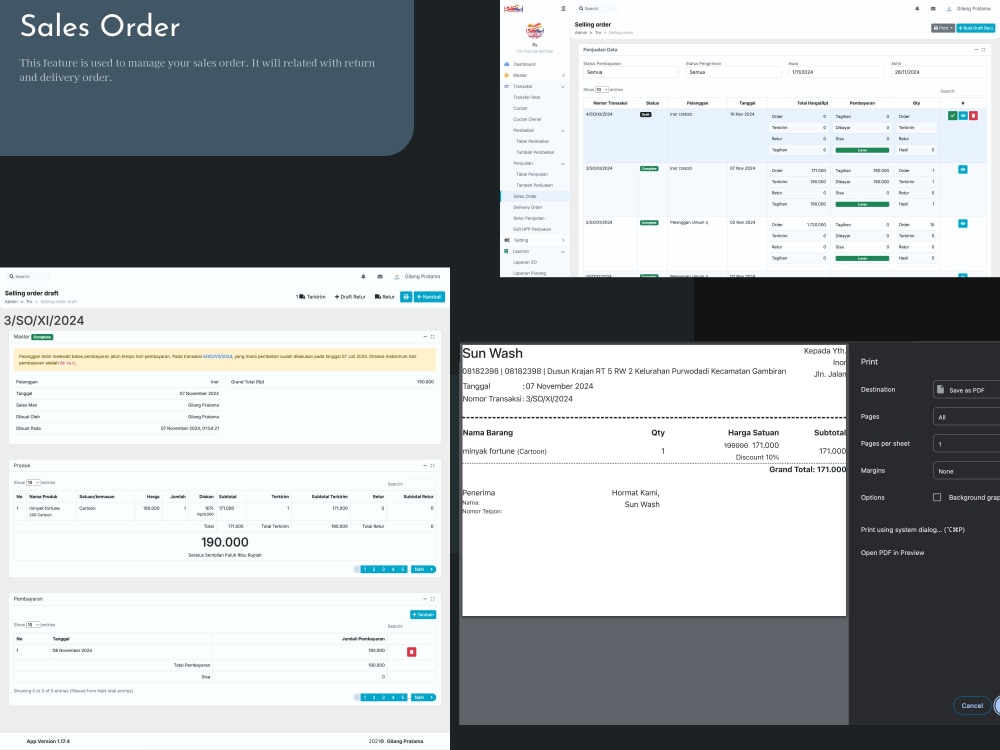Open Pages per sheet dropdown
Viewport: 1000px width, 750px height.
coord(966,444)
